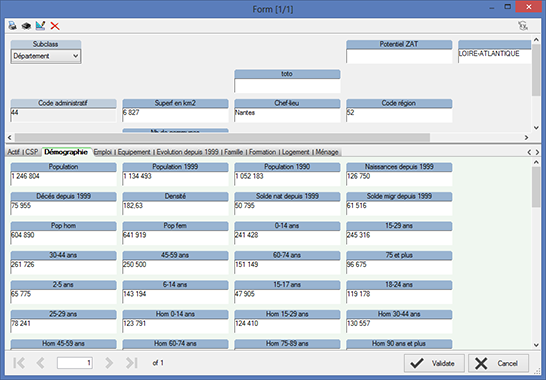Click the 30-44 ans field
Image resolution: width=546 pixels, height=380 pixels.
(x=63, y=267)
